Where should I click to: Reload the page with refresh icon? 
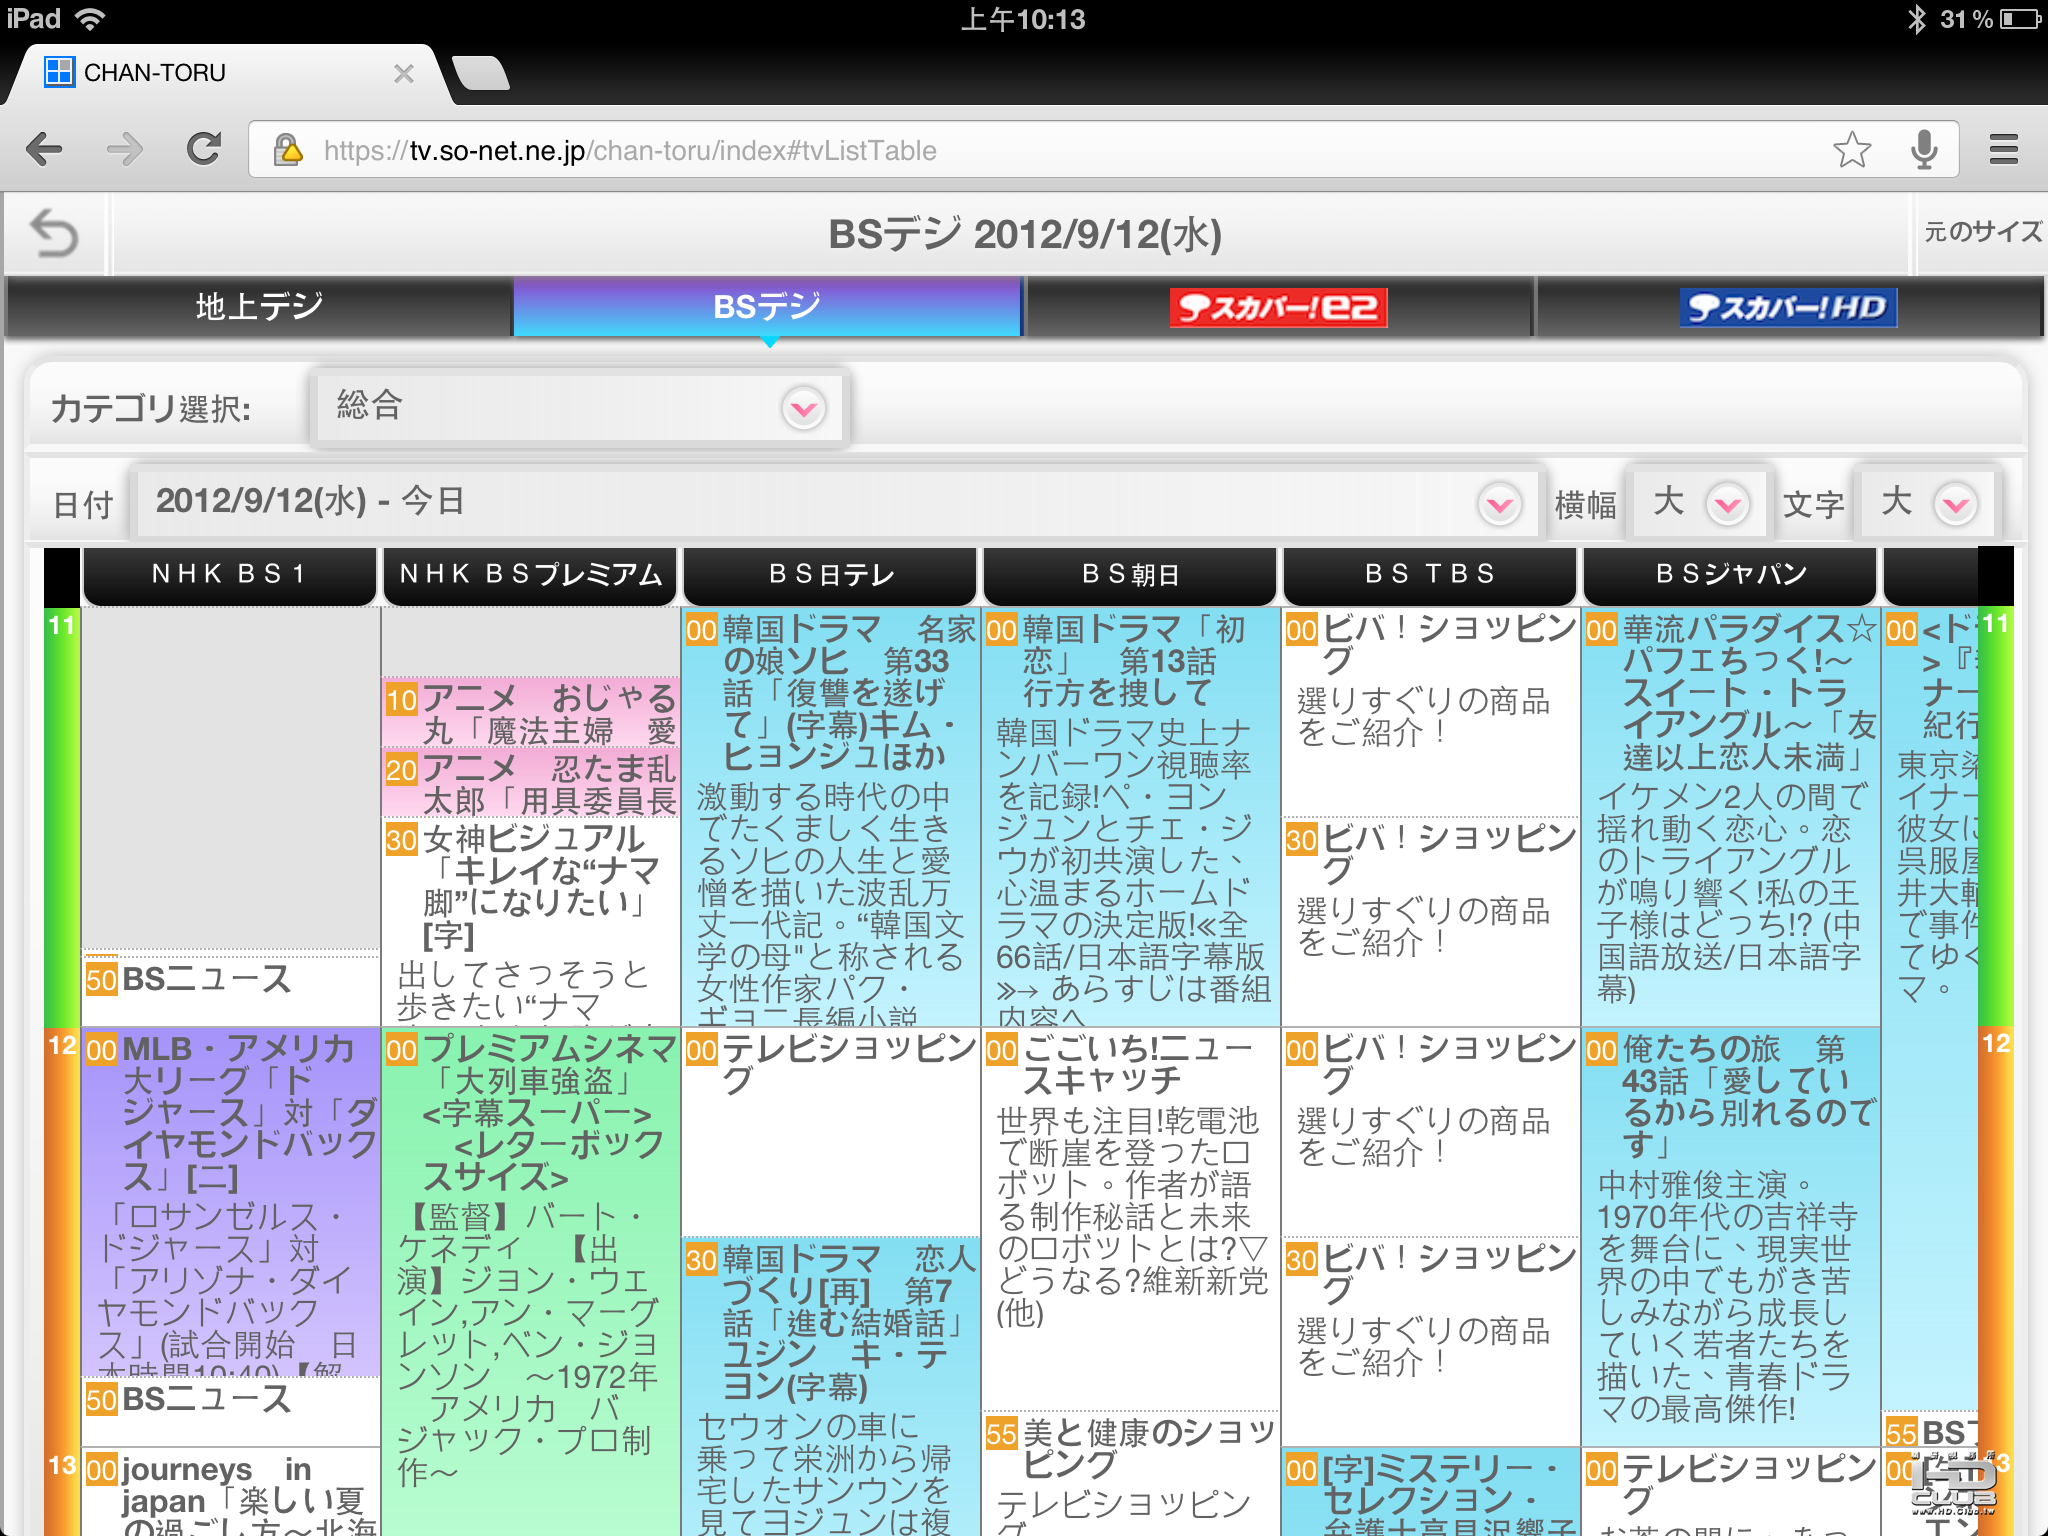coord(204,149)
